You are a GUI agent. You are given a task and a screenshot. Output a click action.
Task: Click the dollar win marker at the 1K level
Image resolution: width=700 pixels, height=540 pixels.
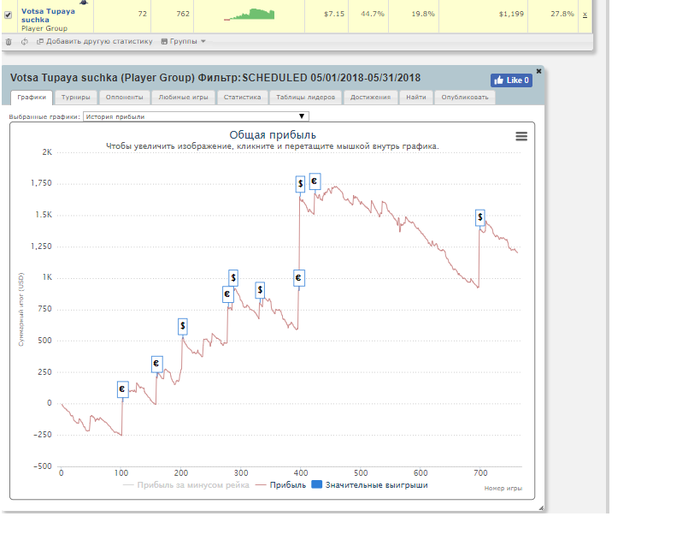(233, 278)
